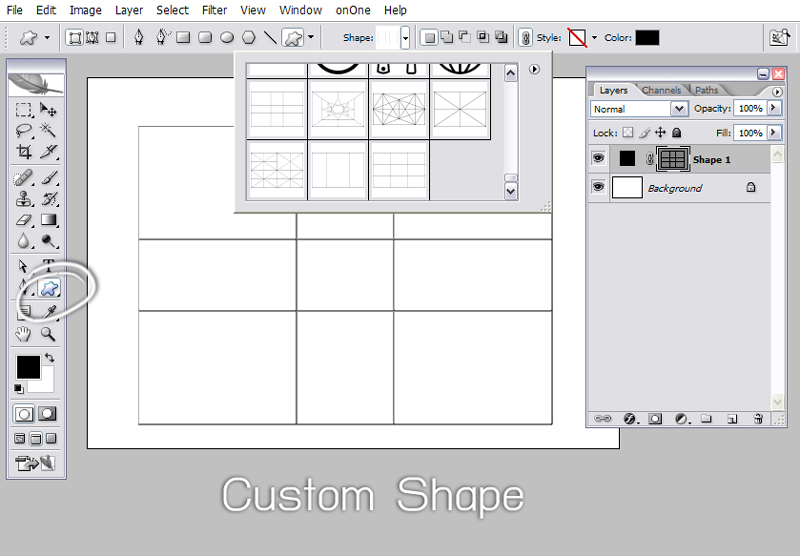Select the Rectangular Marquee tool
The height and width of the screenshot is (556, 800).
pos(23,110)
